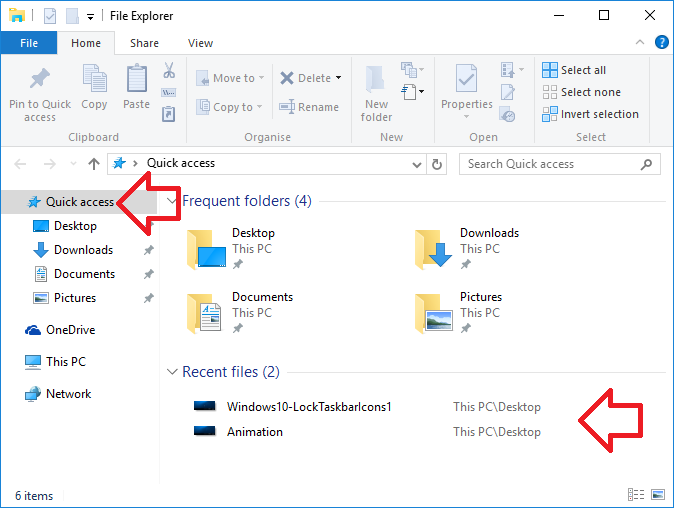Select the Downloads frequent folder icon
674x508 pixels.
[x=433, y=249]
